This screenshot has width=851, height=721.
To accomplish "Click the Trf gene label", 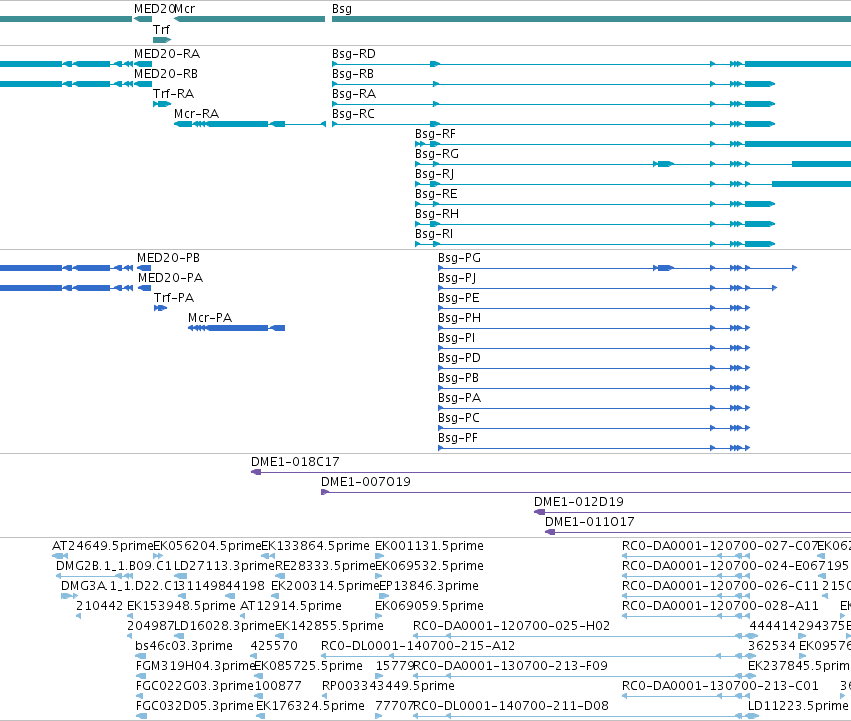I will coord(161,30).
